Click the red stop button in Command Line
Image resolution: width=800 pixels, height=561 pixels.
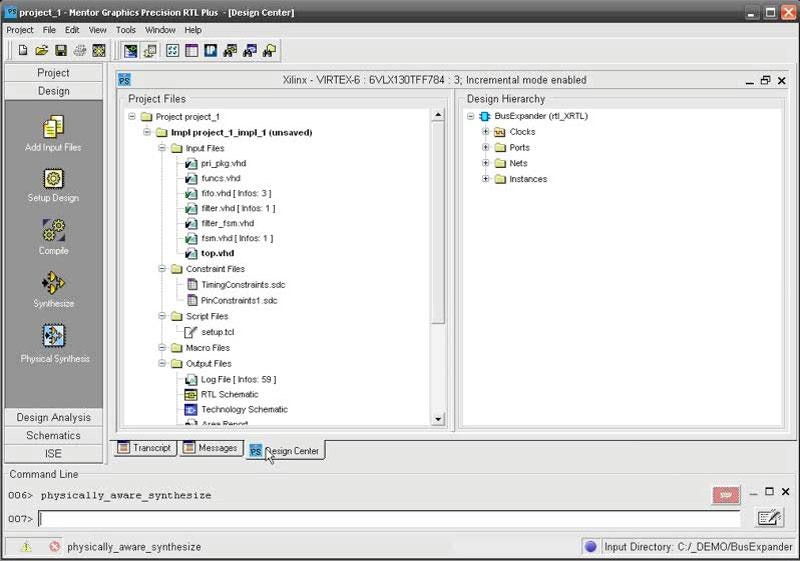pos(726,495)
